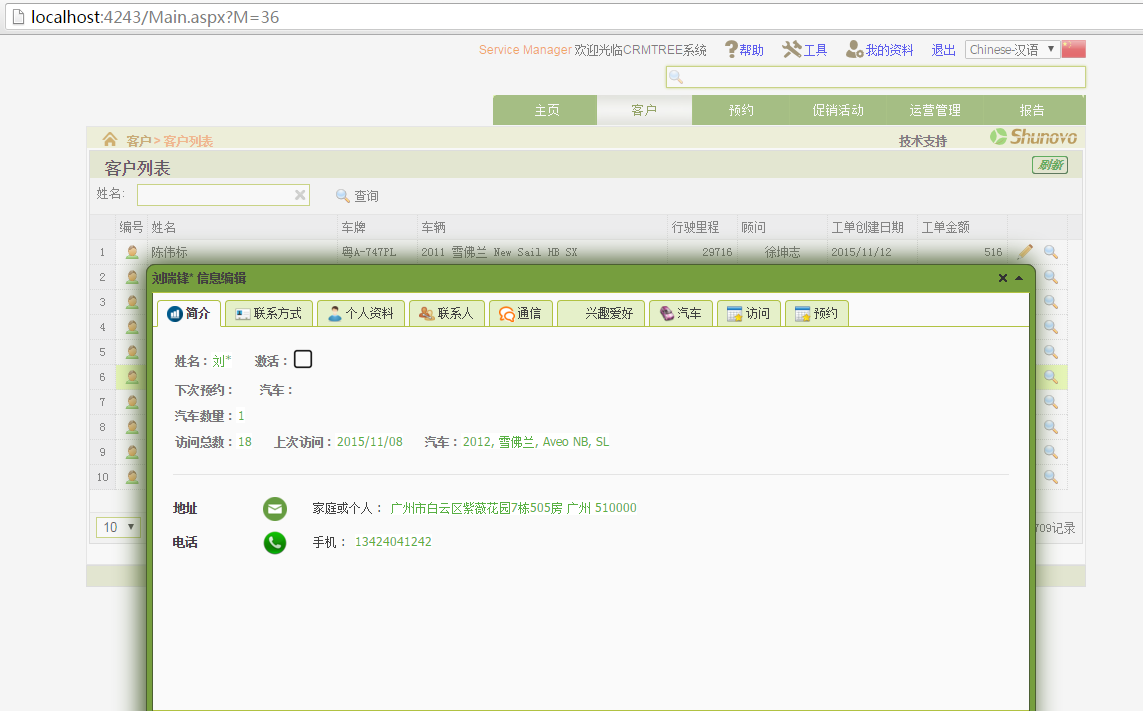Screen dimensions: 1143x711
Task: Click the 查询 search button
Action: pyautogui.click(x=366, y=195)
